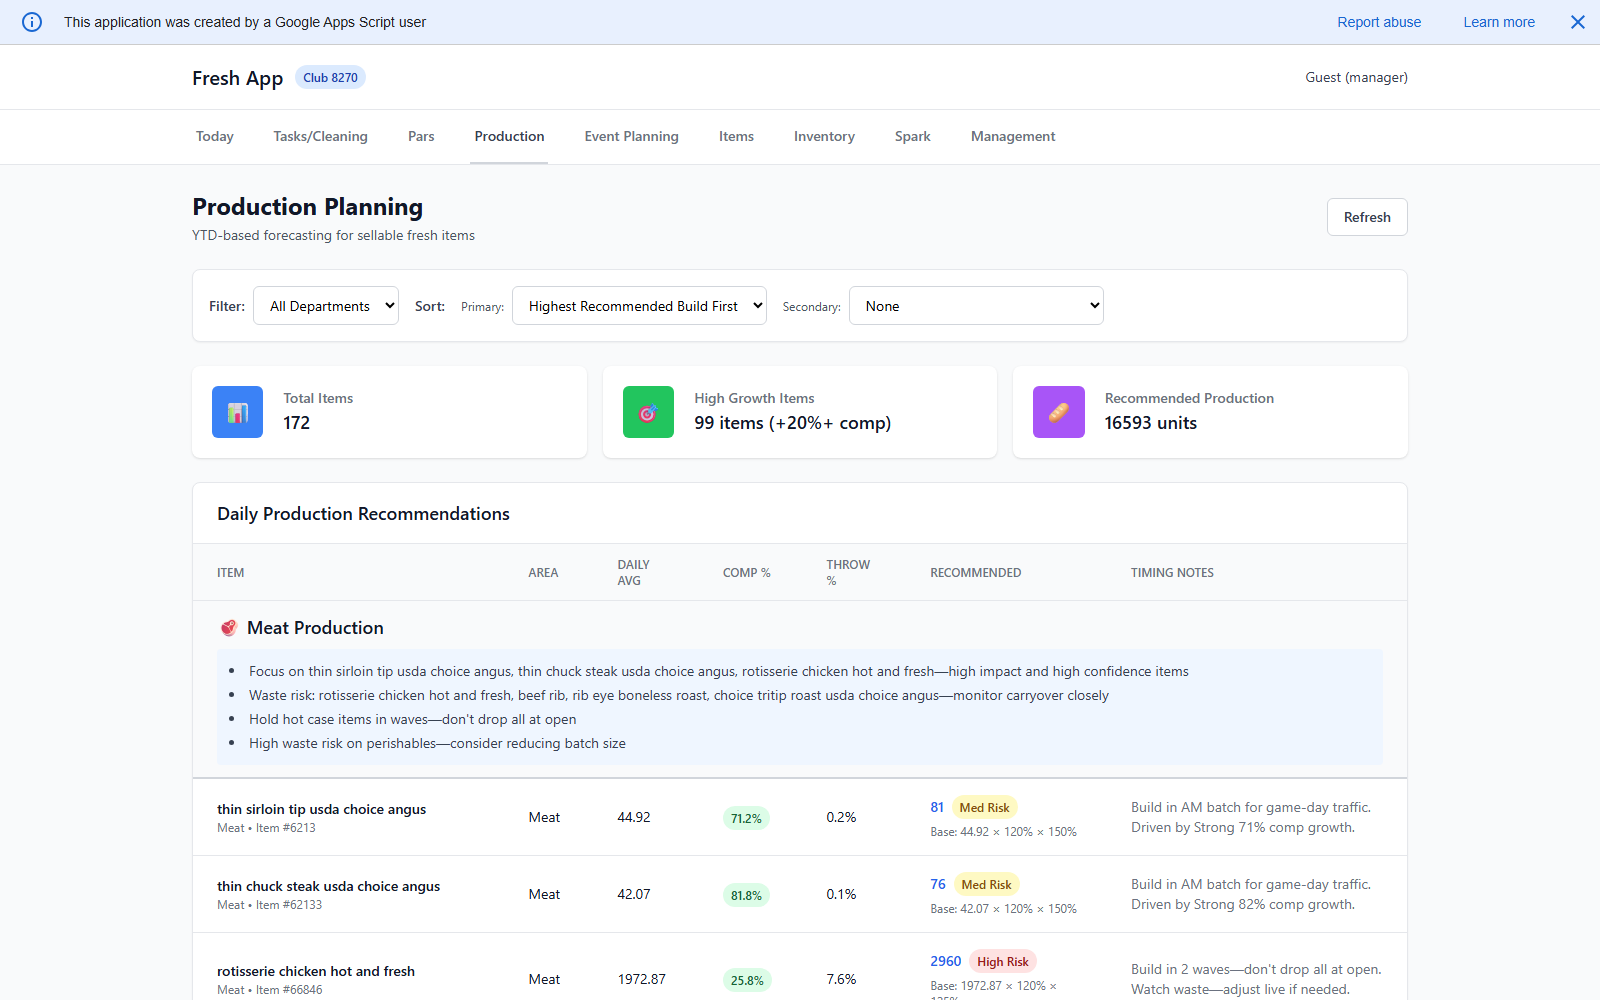1600x1000 pixels.
Task: Switch to the Inventory tab
Action: click(x=823, y=136)
